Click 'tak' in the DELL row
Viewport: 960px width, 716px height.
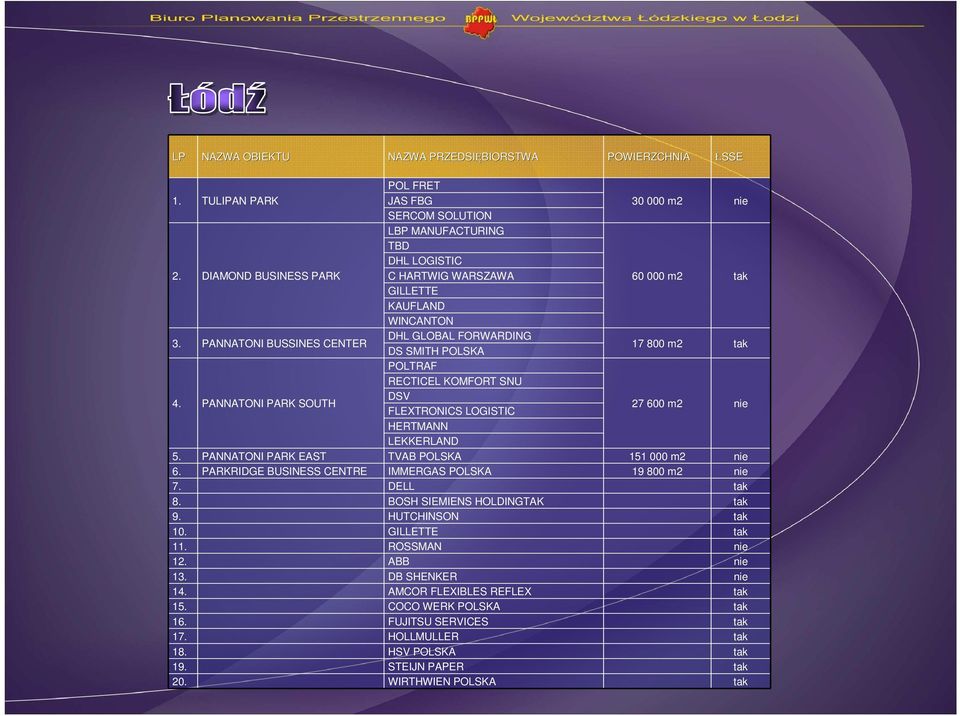pos(741,486)
